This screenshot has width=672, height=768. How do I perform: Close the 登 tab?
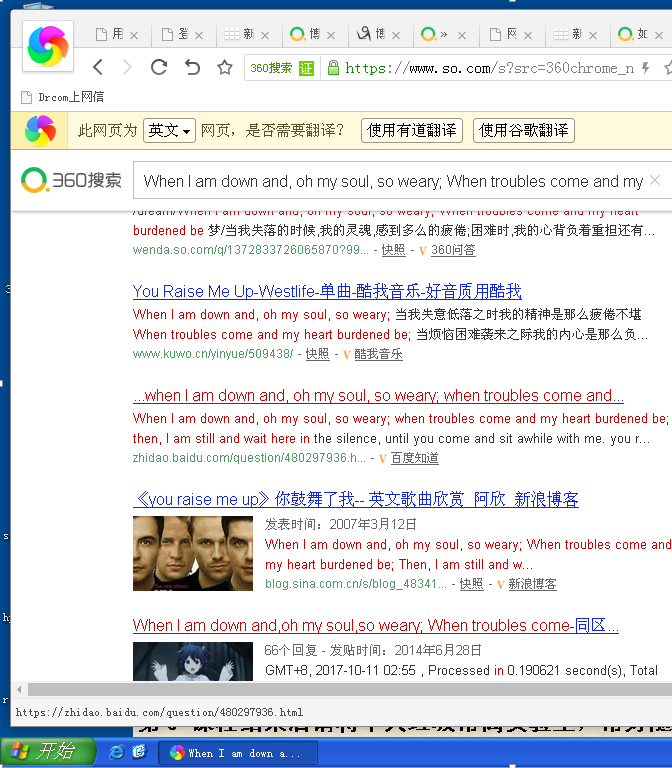point(199,35)
